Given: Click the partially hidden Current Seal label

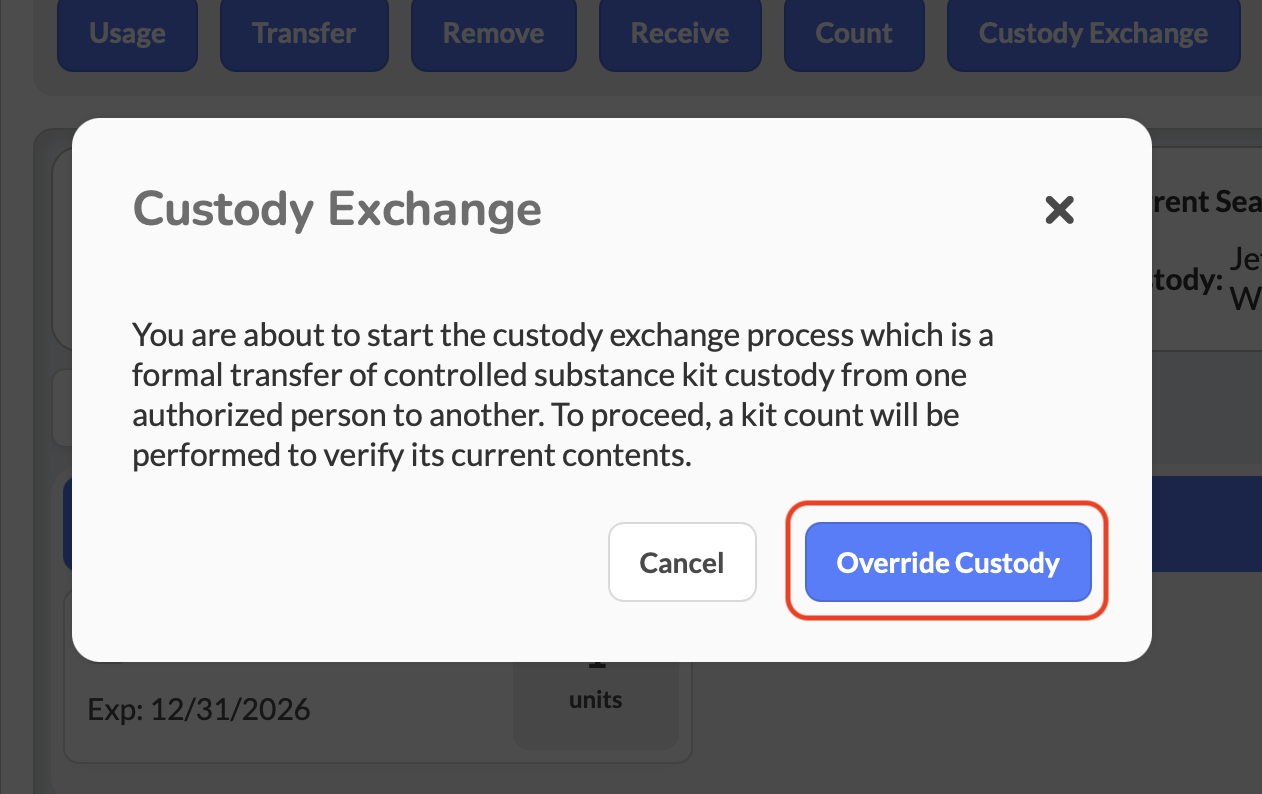Looking at the screenshot, I should coord(1206,202).
